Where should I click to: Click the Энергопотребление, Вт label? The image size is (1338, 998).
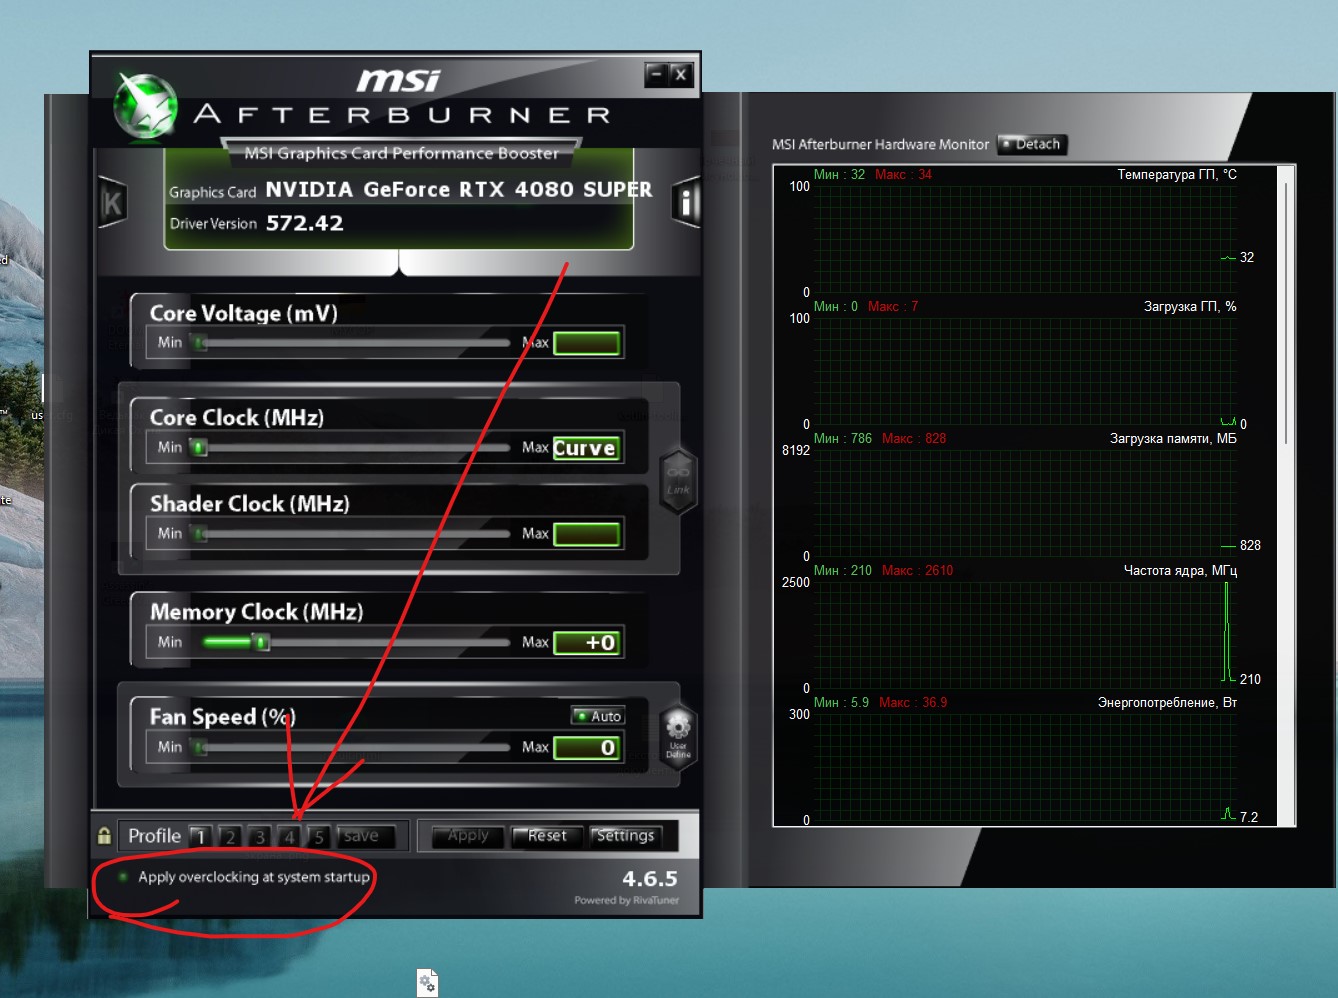pyautogui.click(x=1167, y=702)
